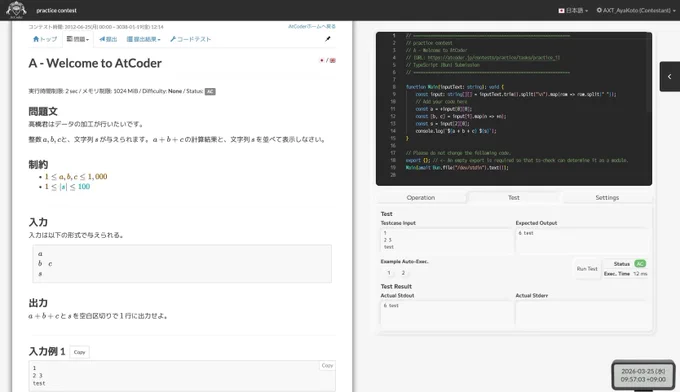
Task: Expand the 提出結果 results dropdown tab
Action: tap(144, 39)
